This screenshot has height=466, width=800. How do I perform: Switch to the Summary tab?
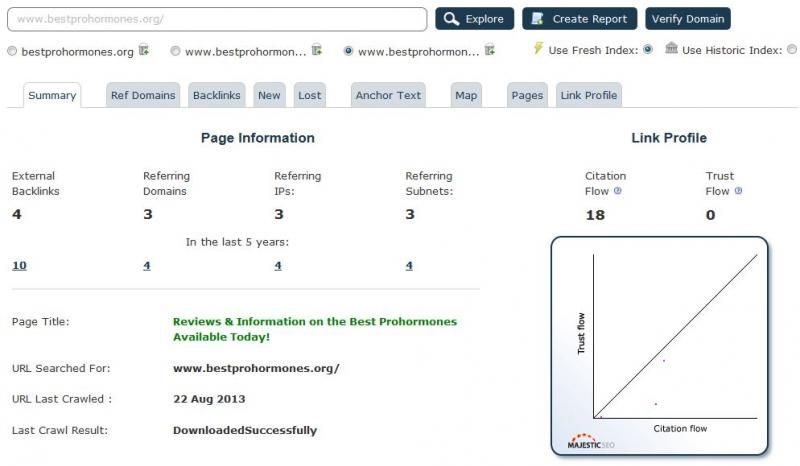[x=52, y=95]
